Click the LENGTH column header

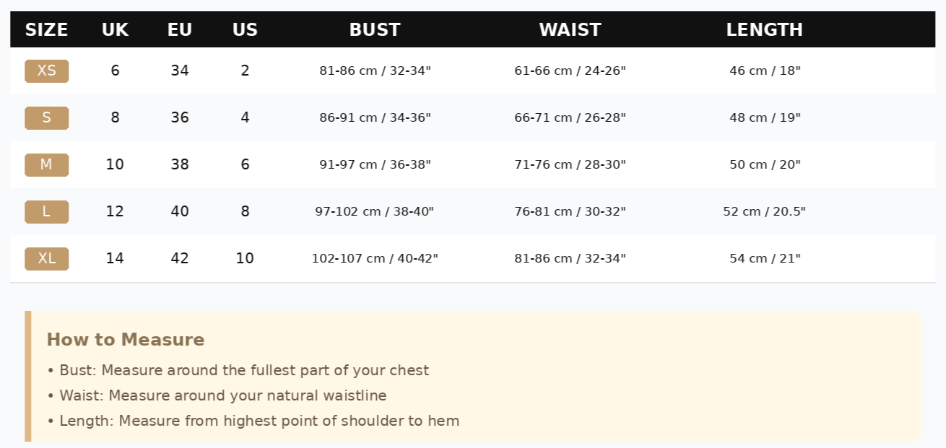pyautogui.click(x=764, y=30)
